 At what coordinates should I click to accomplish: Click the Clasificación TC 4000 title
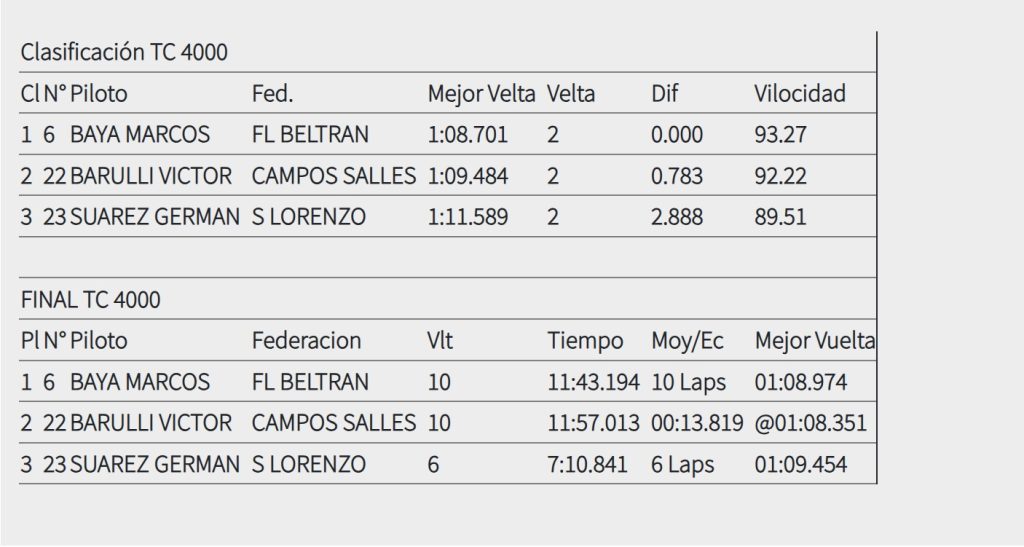[124, 52]
